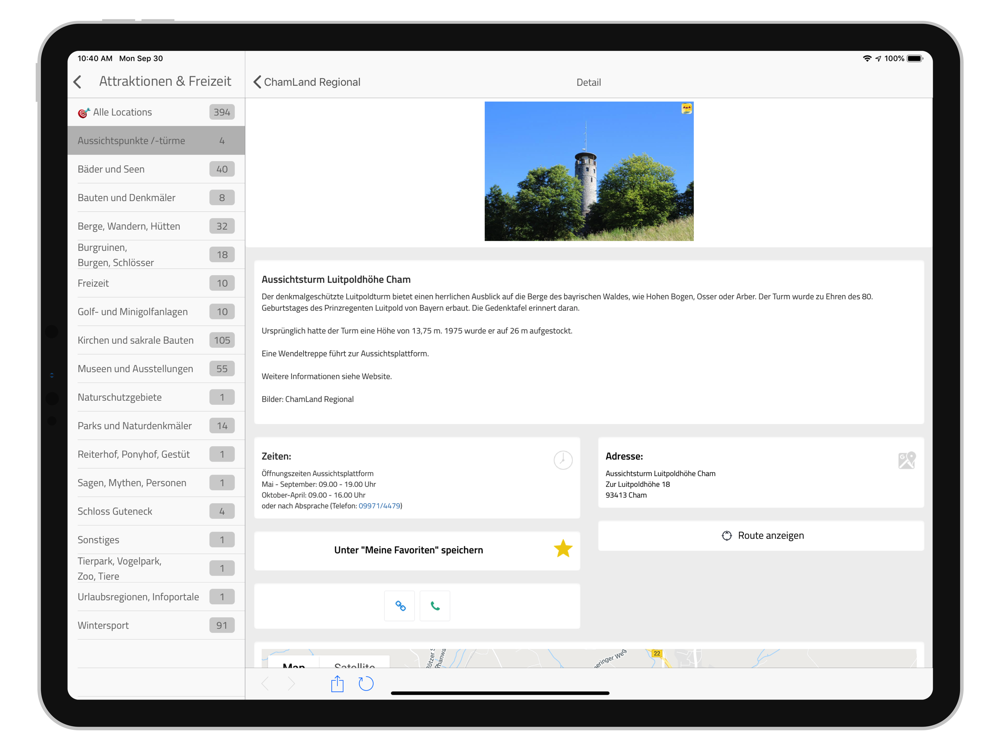Open Museen und Ausstellungen category

click(156, 369)
